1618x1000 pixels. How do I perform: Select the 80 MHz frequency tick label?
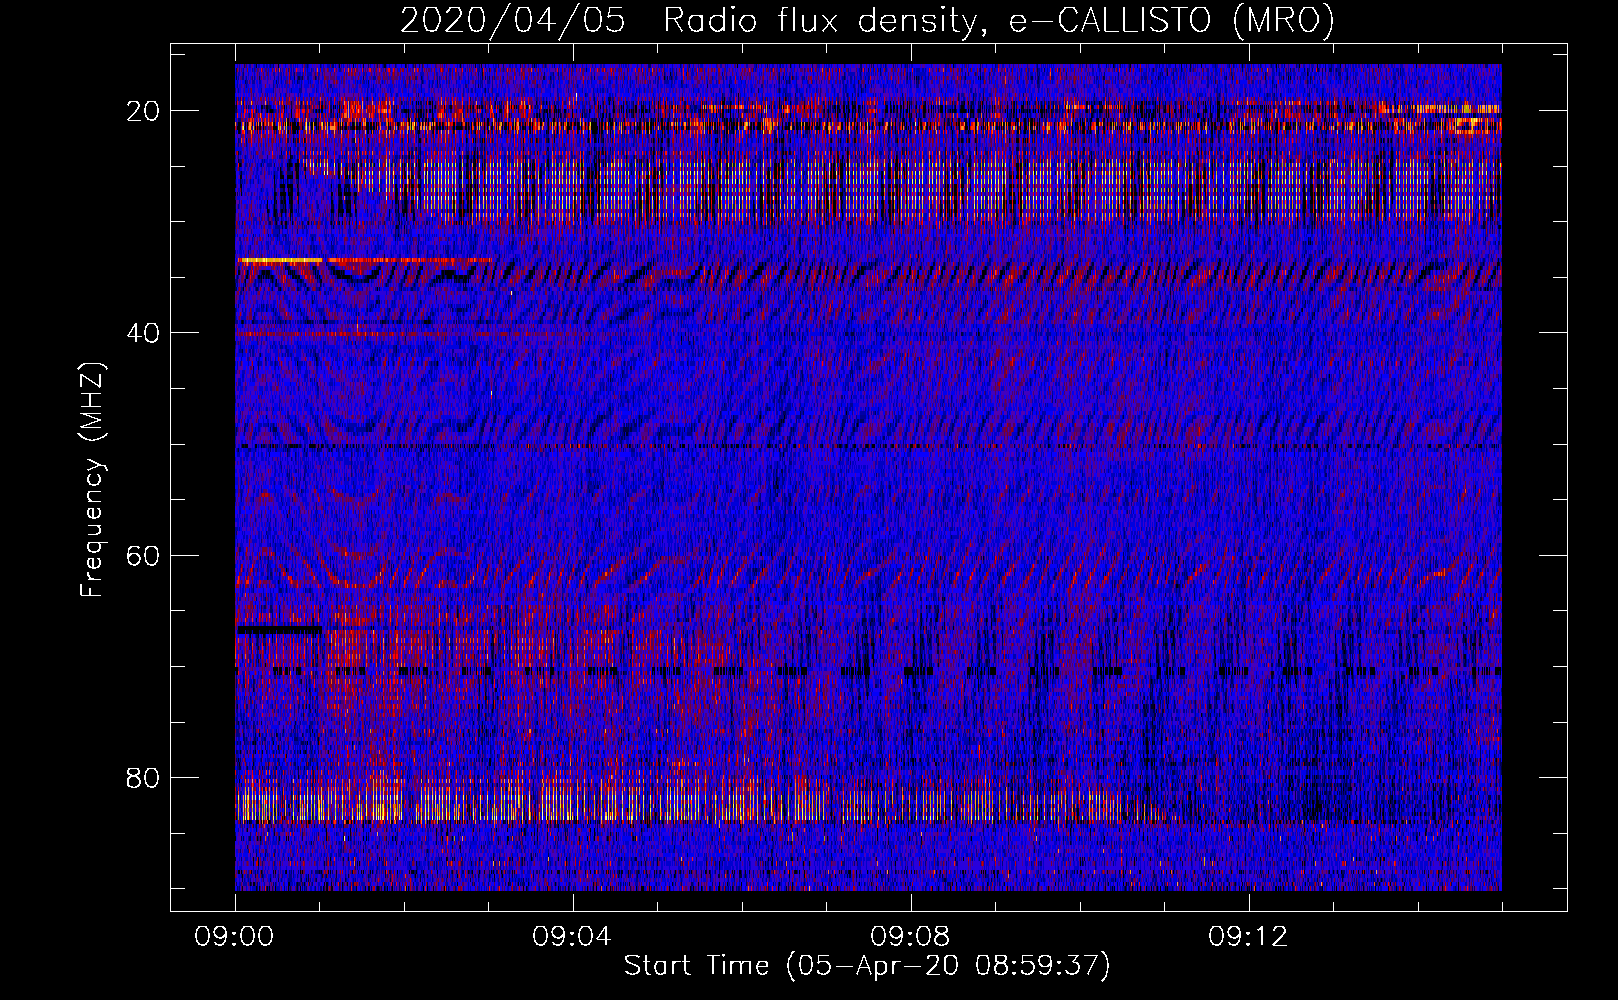point(143,778)
